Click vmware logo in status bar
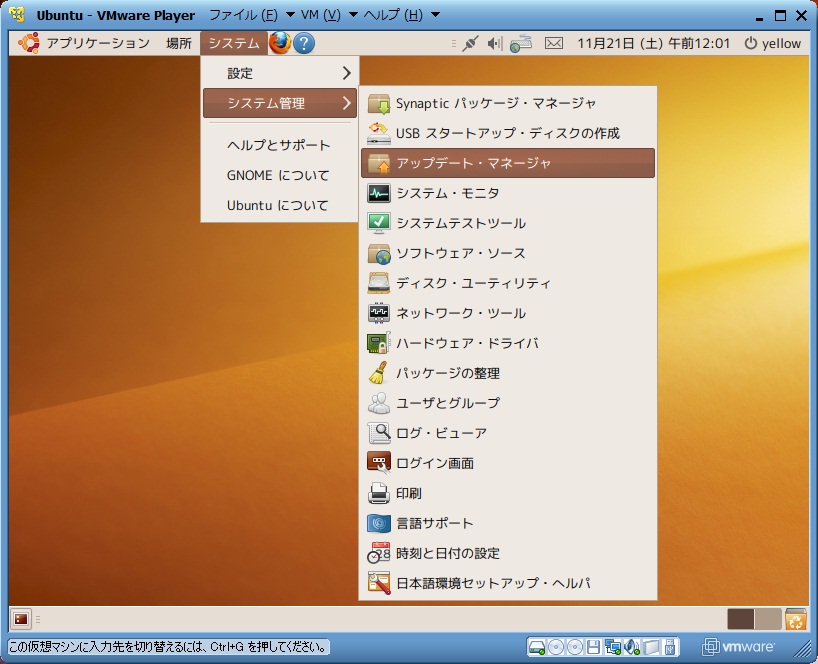This screenshot has width=818, height=664. pos(739,647)
